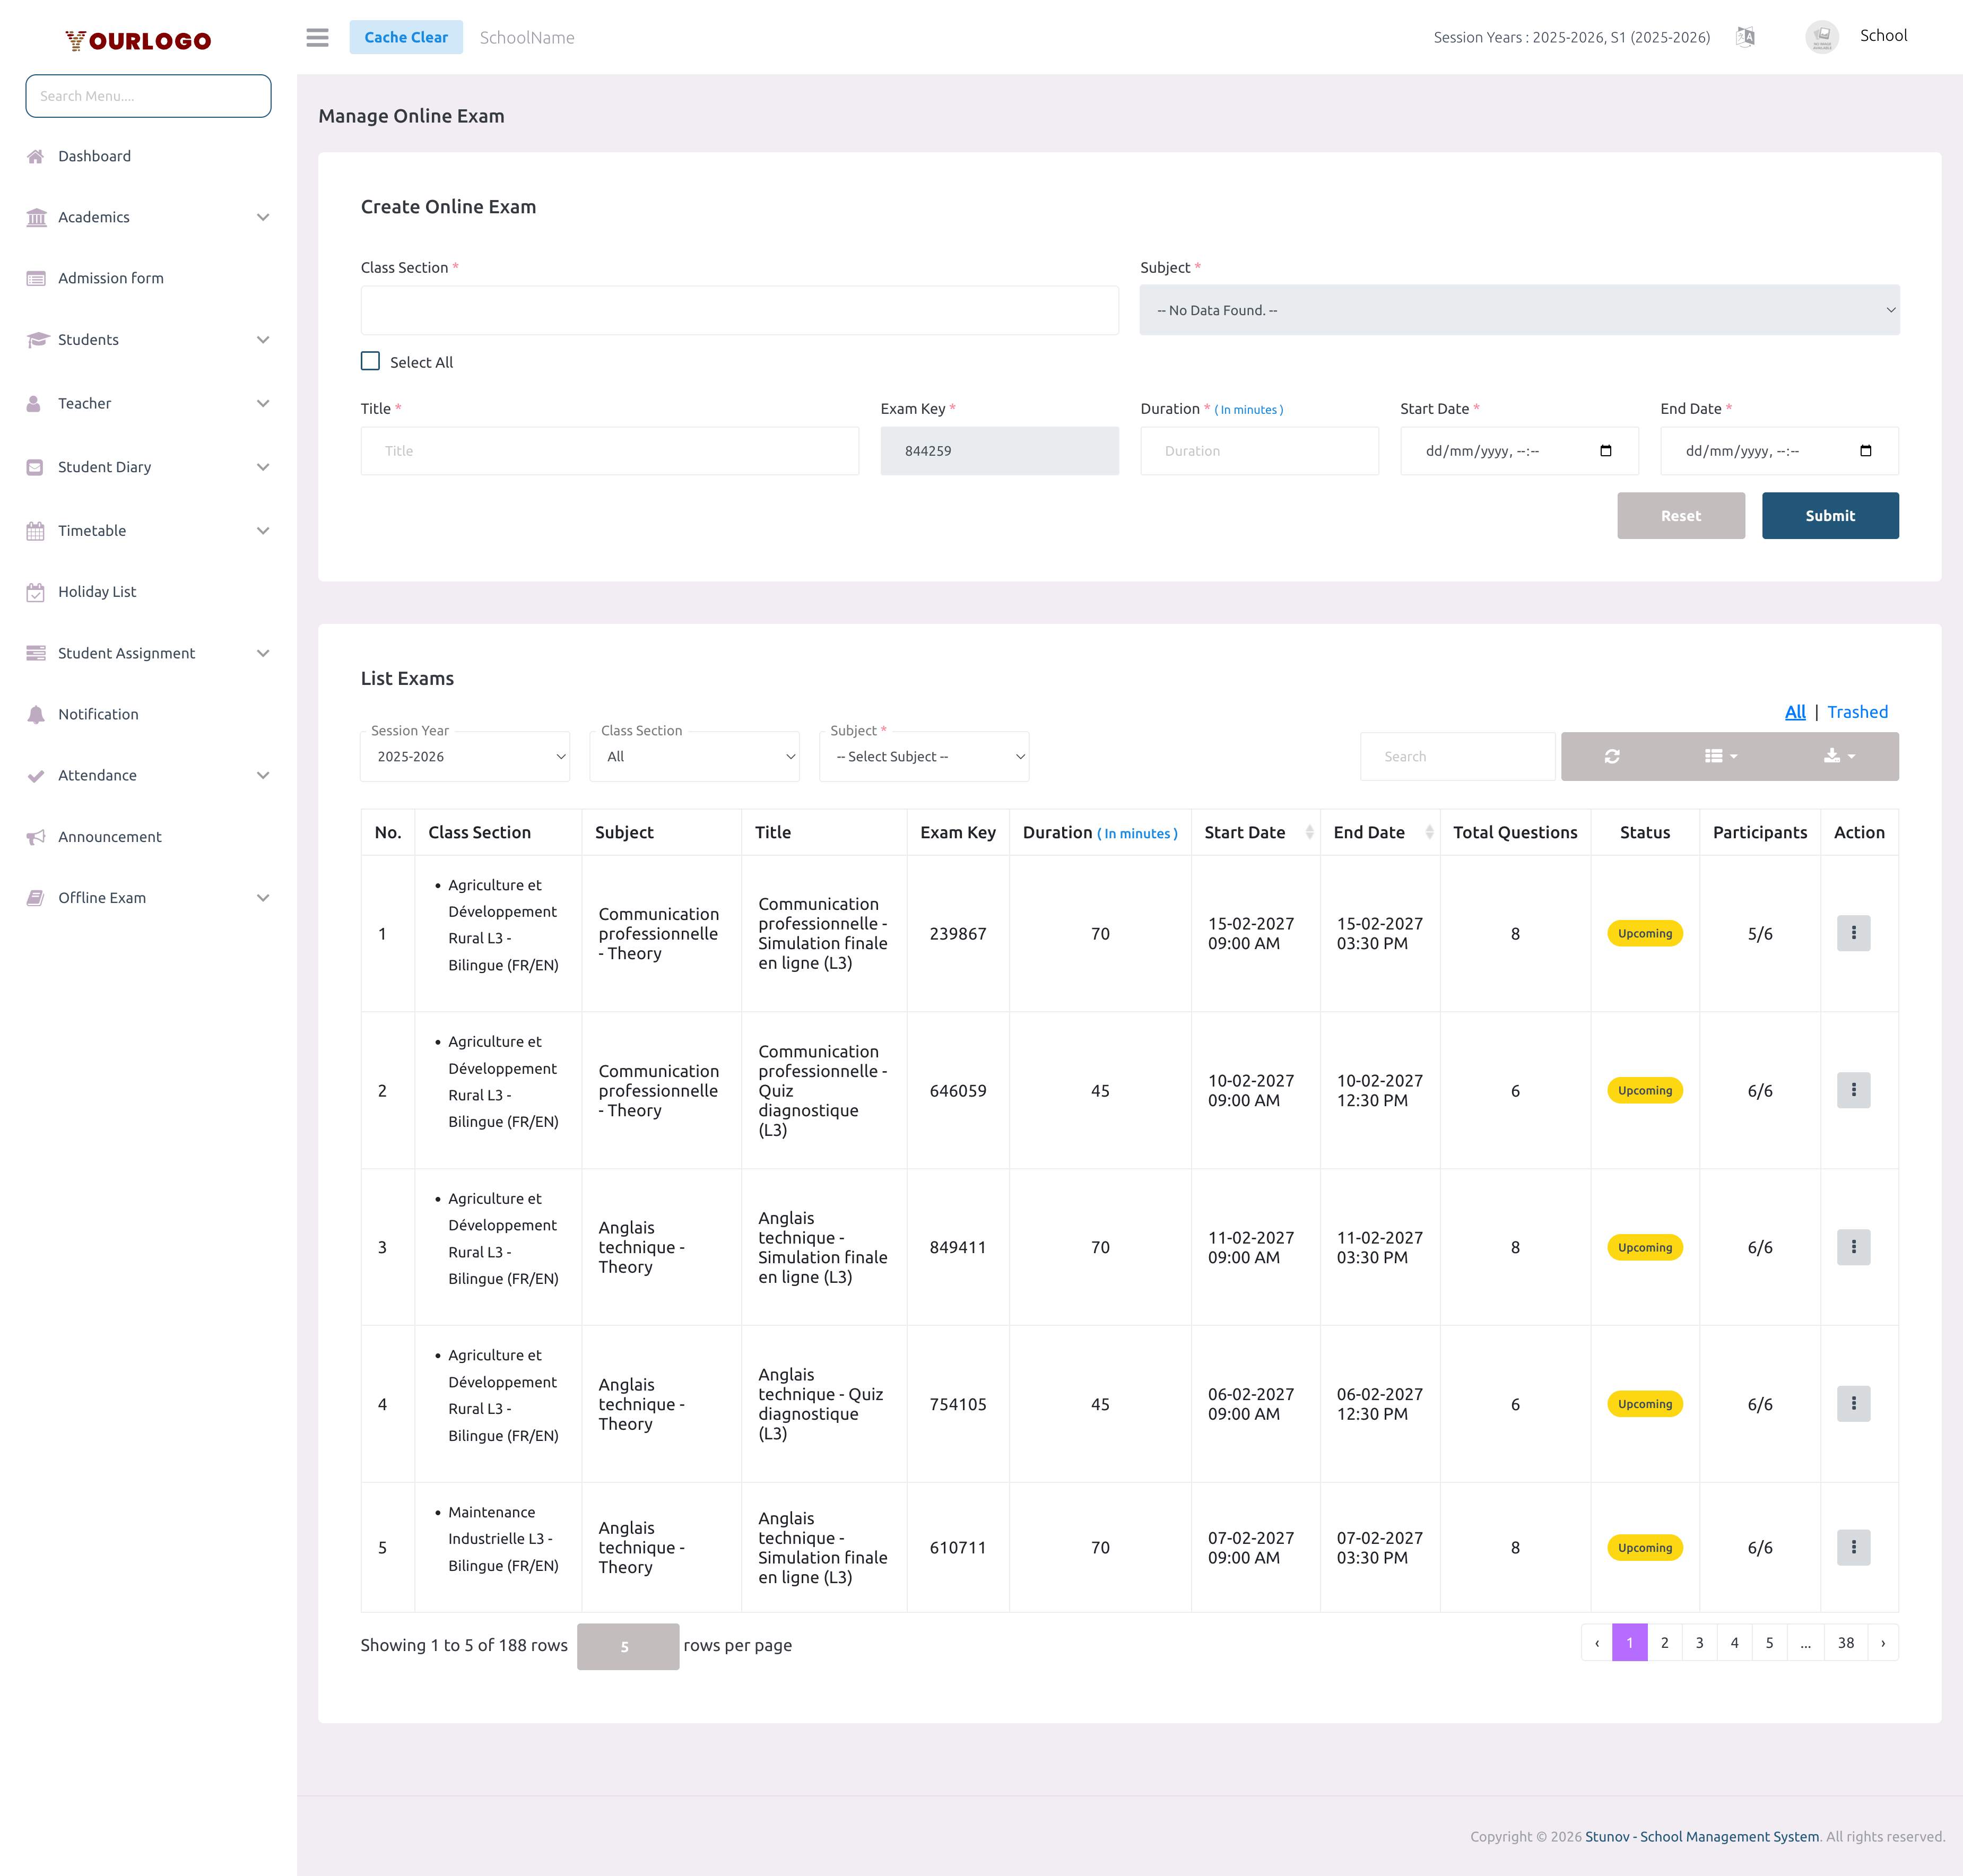This screenshot has width=1963, height=1876.
Task: Refresh the exams list table
Action: click(x=1611, y=756)
